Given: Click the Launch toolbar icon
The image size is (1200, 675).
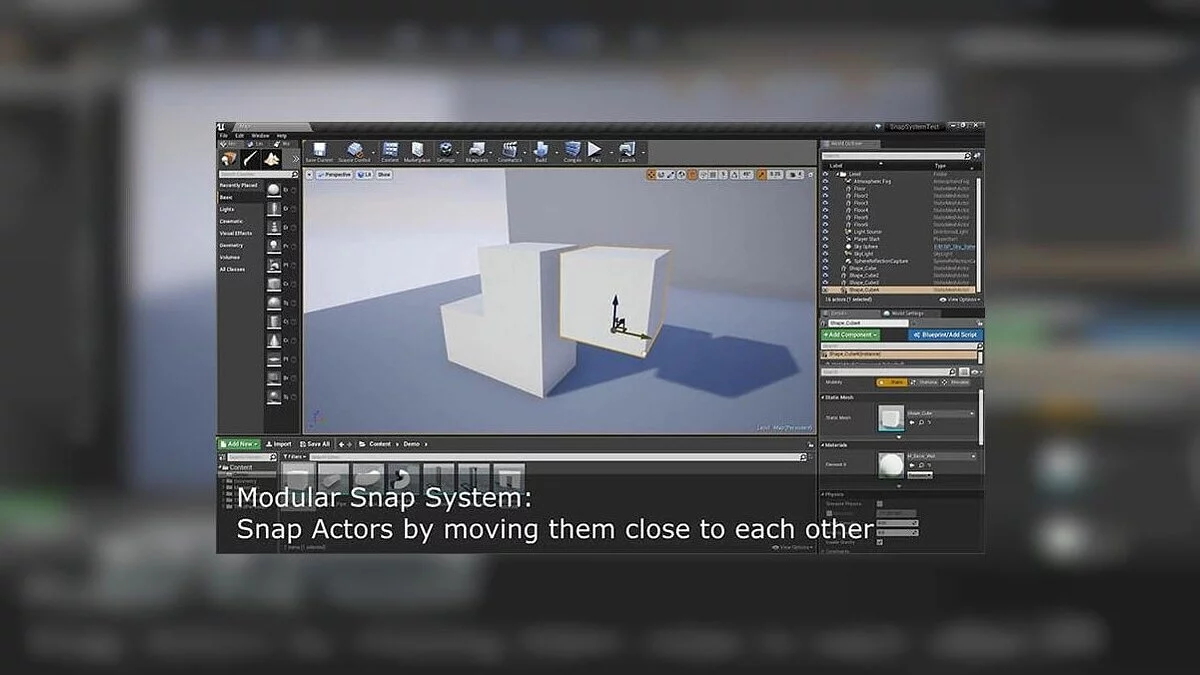Looking at the screenshot, I should 627,151.
